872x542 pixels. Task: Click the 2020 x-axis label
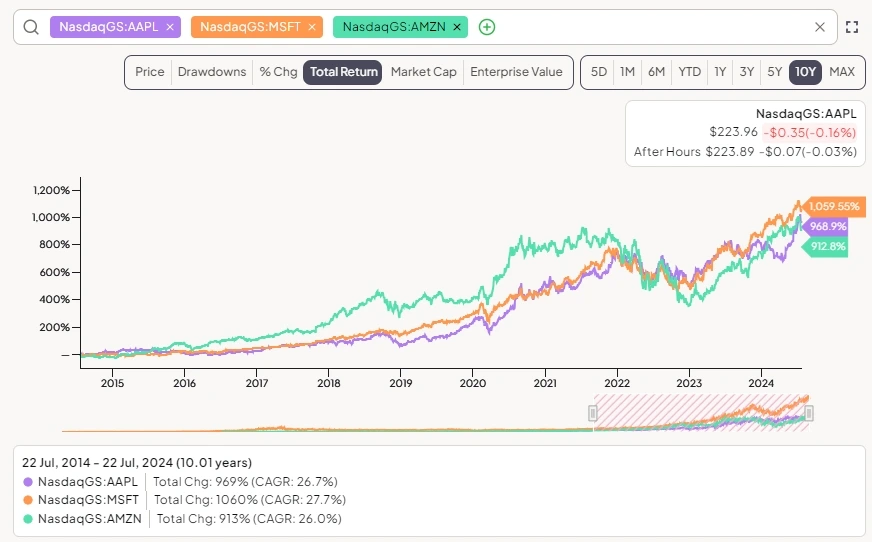coord(473,383)
